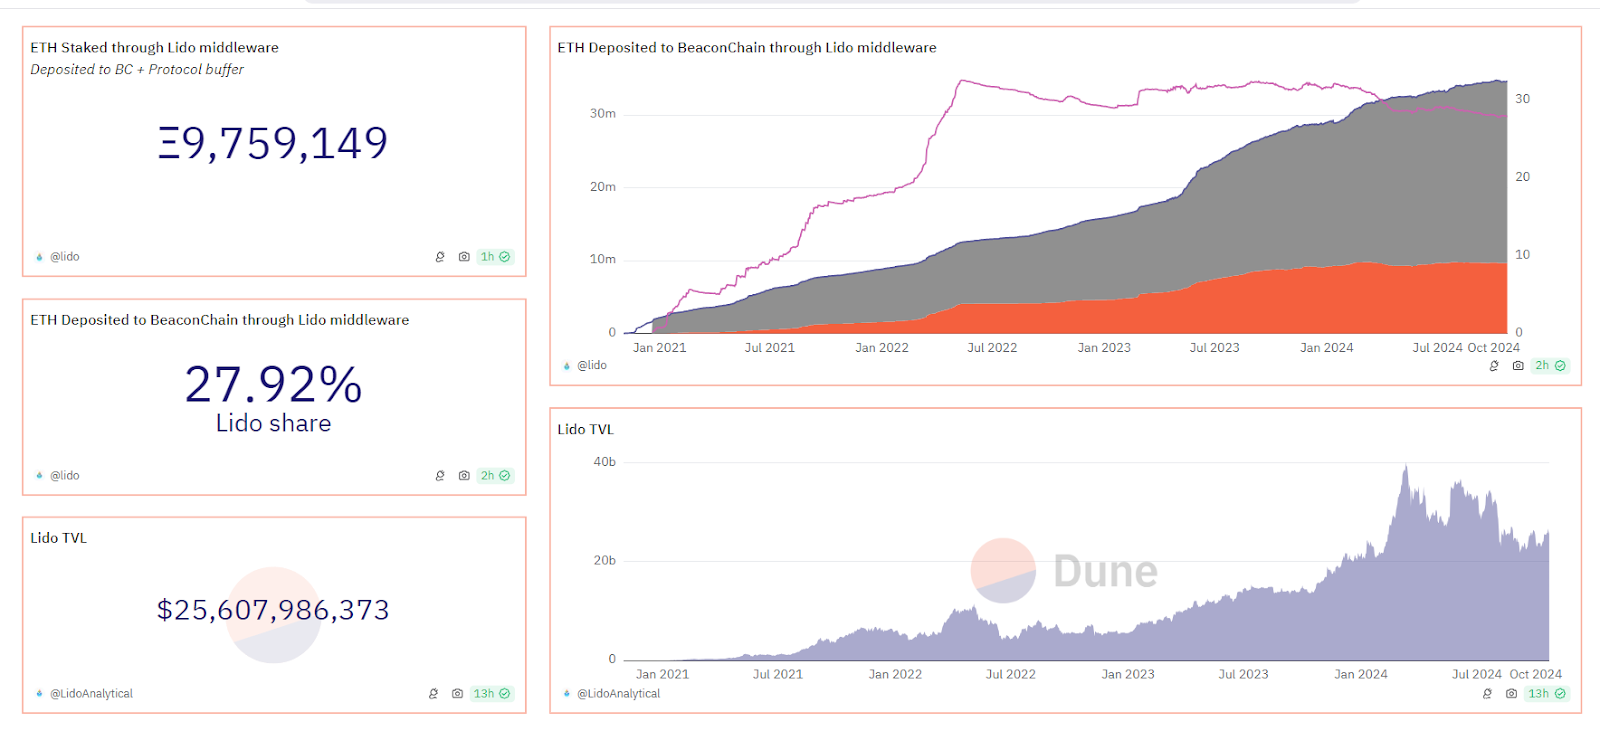Click droplet avatar beside @LidoAnalytical in TVL chart
The width and height of the screenshot is (1600, 731).
click(566, 694)
